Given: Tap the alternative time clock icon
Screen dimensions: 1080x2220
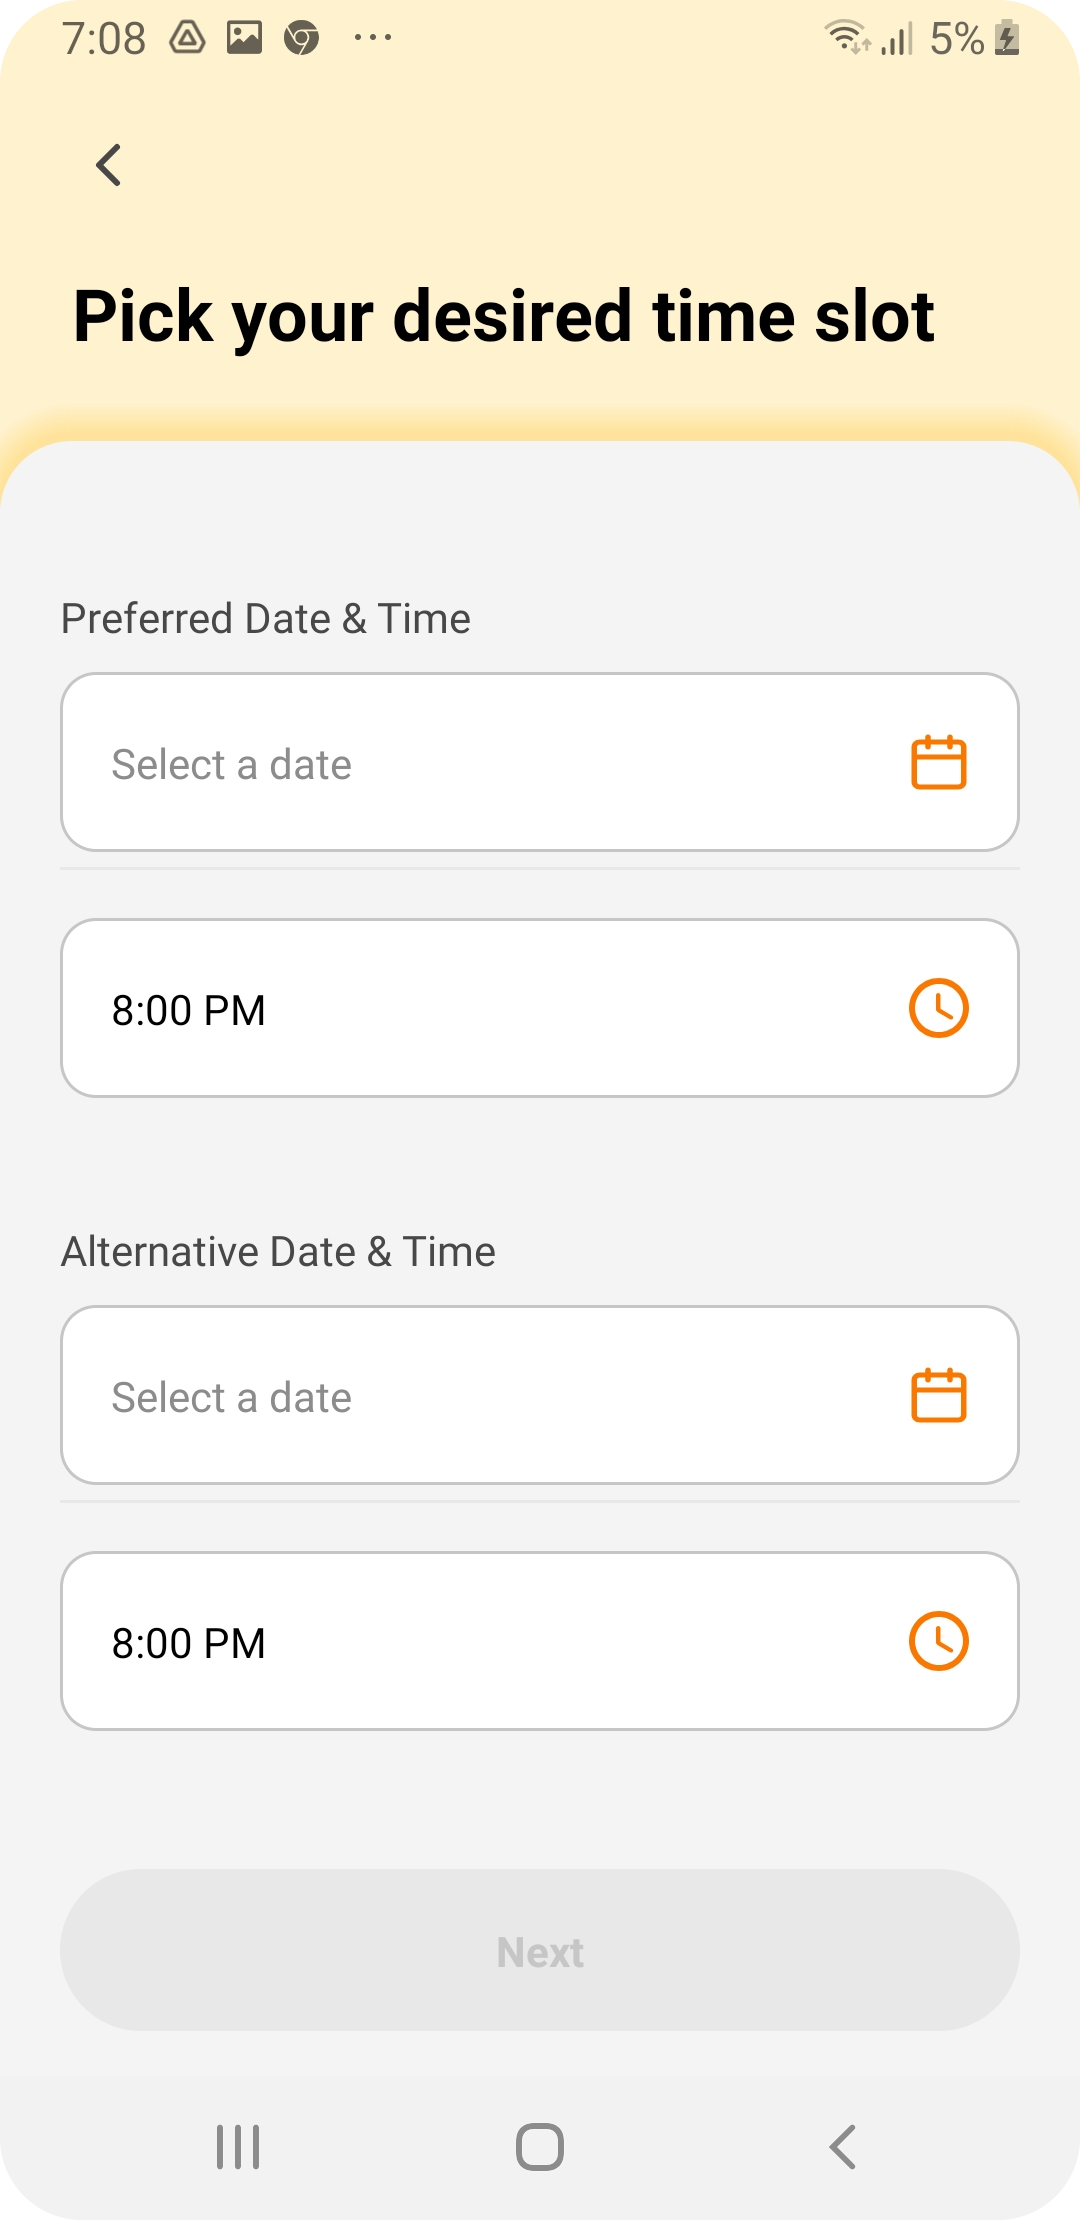Looking at the screenshot, I should tap(938, 1641).
